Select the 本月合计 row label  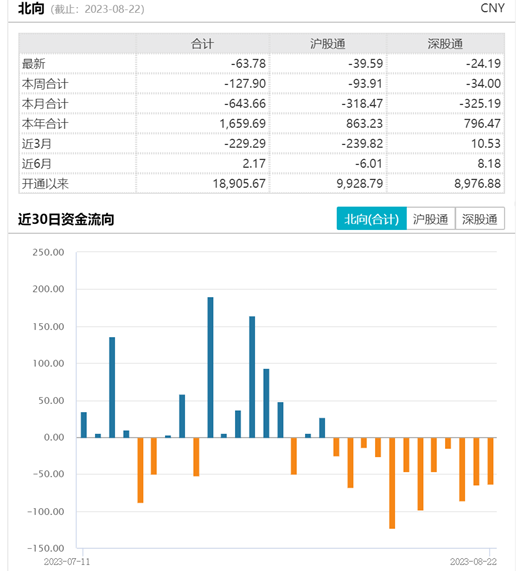tap(45, 104)
